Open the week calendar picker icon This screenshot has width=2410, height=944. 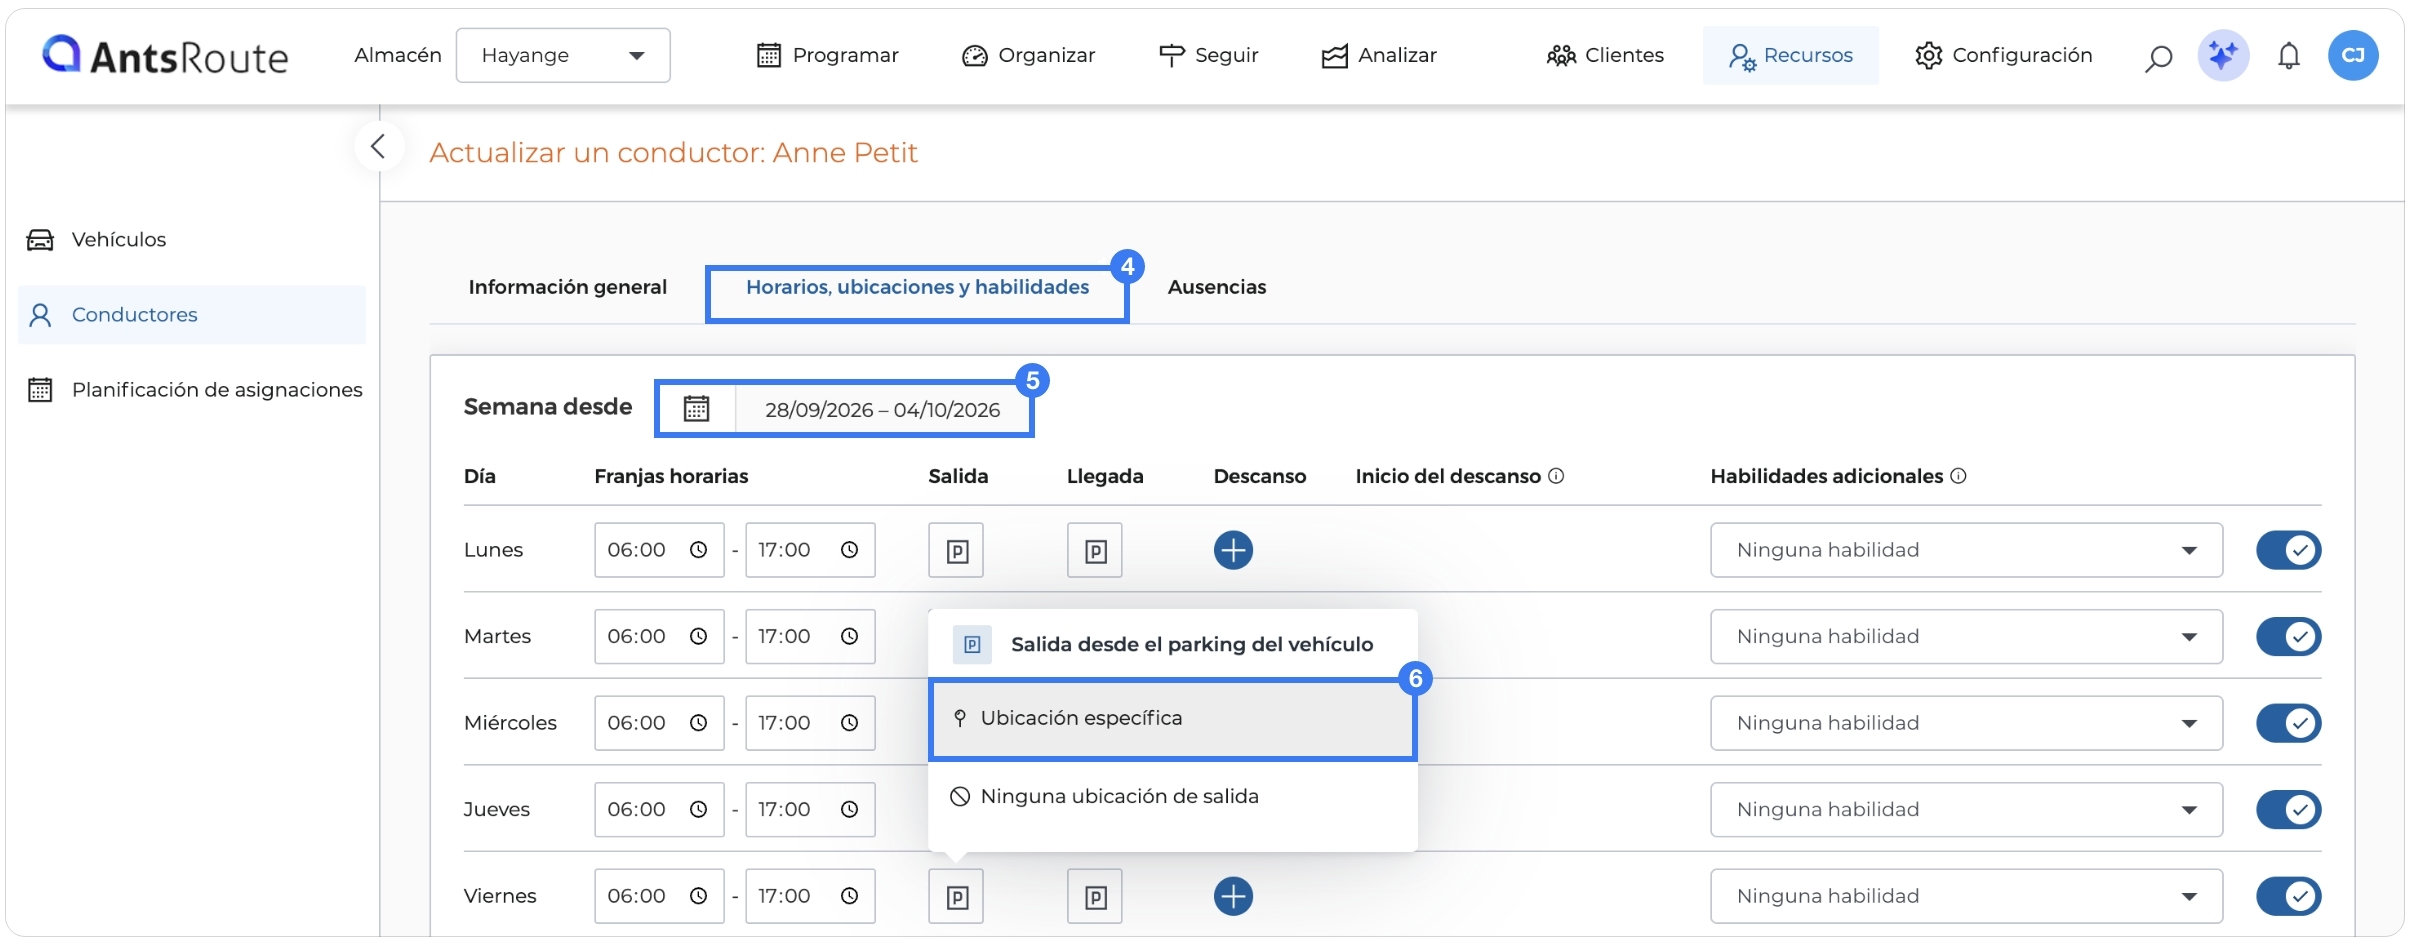click(696, 409)
